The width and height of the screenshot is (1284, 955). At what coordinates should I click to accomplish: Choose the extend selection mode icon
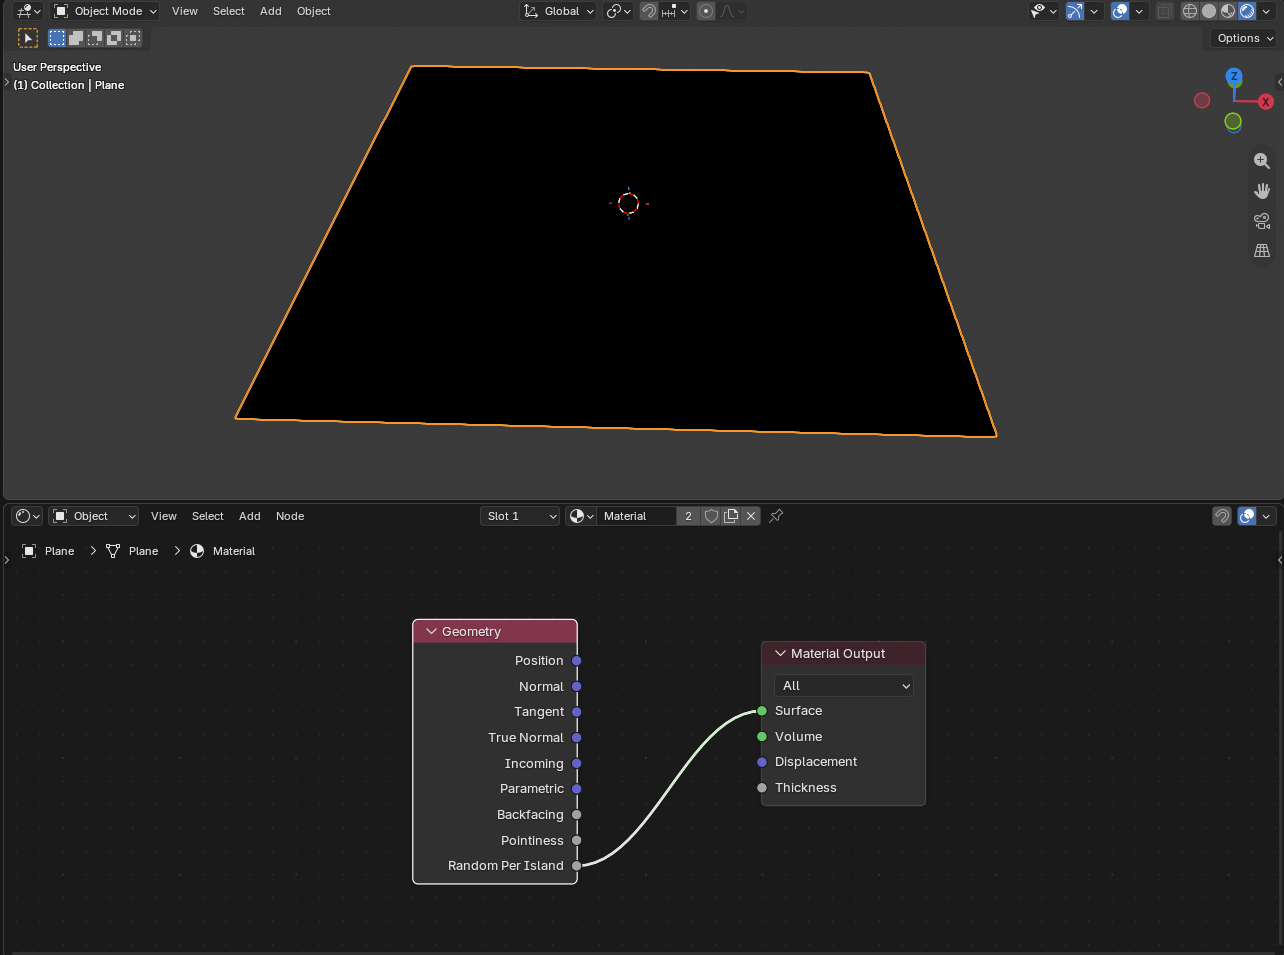(76, 38)
